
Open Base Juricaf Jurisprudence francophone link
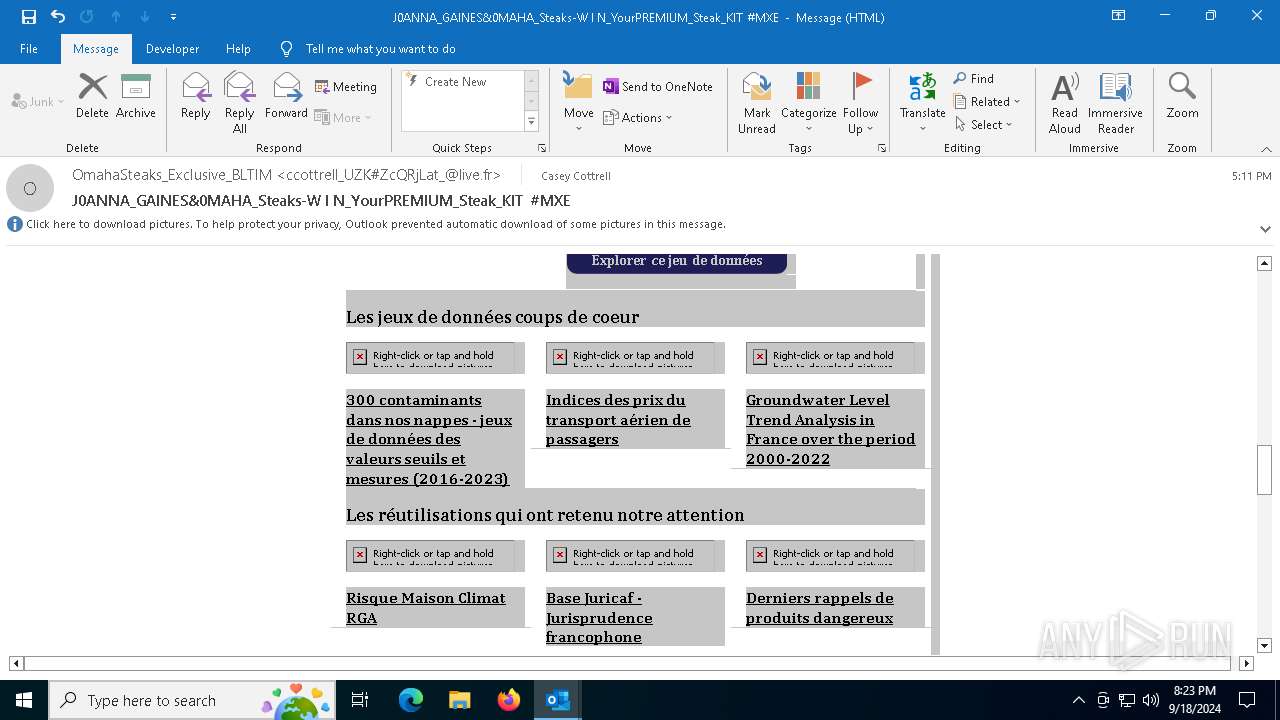coord(599,618)
